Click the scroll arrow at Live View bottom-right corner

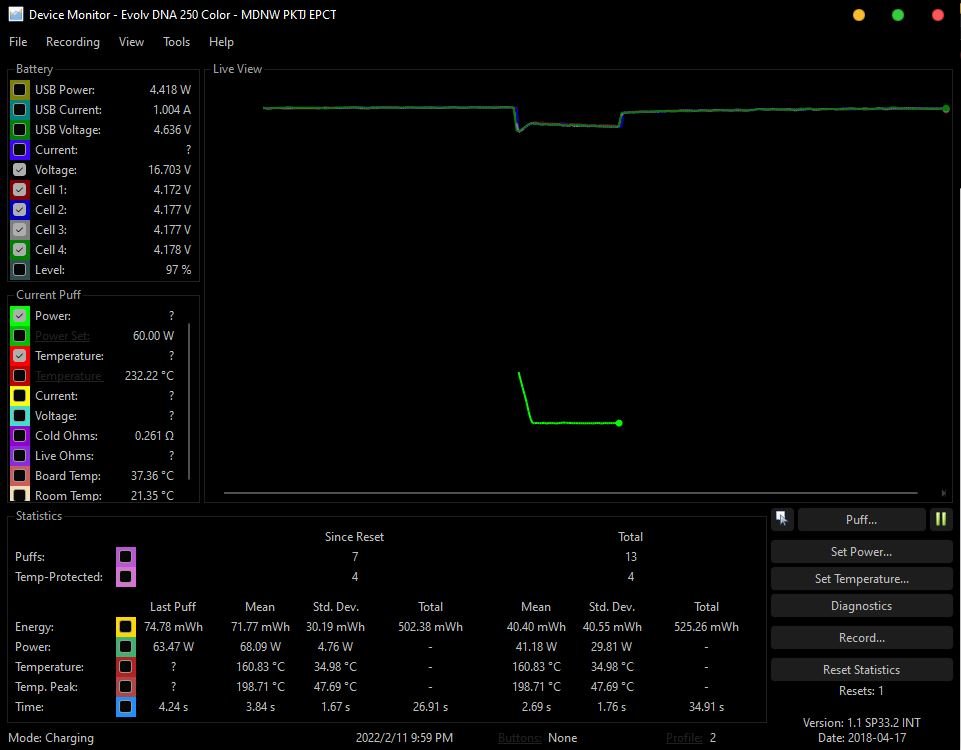[x=944, y=492]
